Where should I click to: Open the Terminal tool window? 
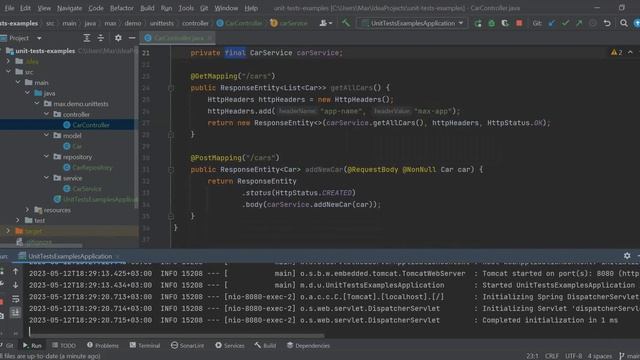[144, 346]
